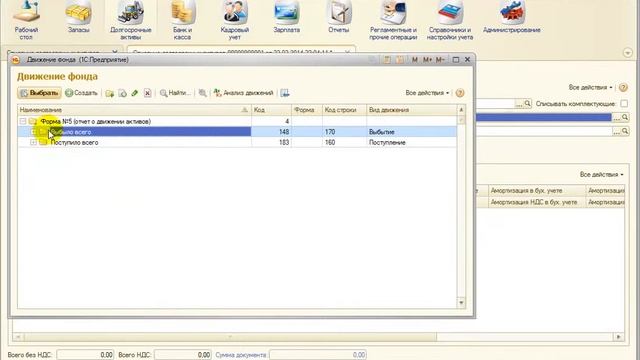Sort by the Наименование column header

coord(134,110)
